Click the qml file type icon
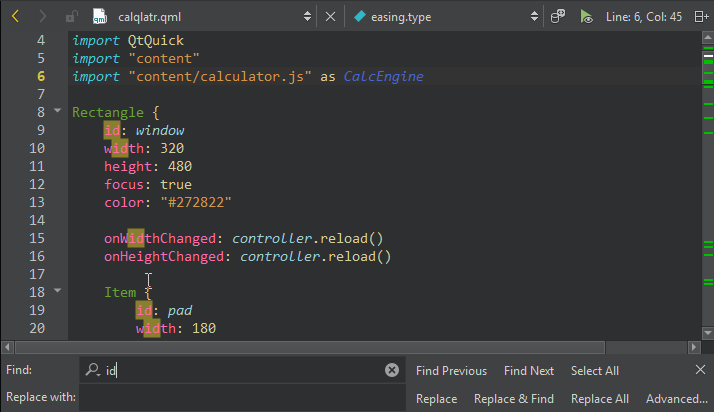 (99, 17)
